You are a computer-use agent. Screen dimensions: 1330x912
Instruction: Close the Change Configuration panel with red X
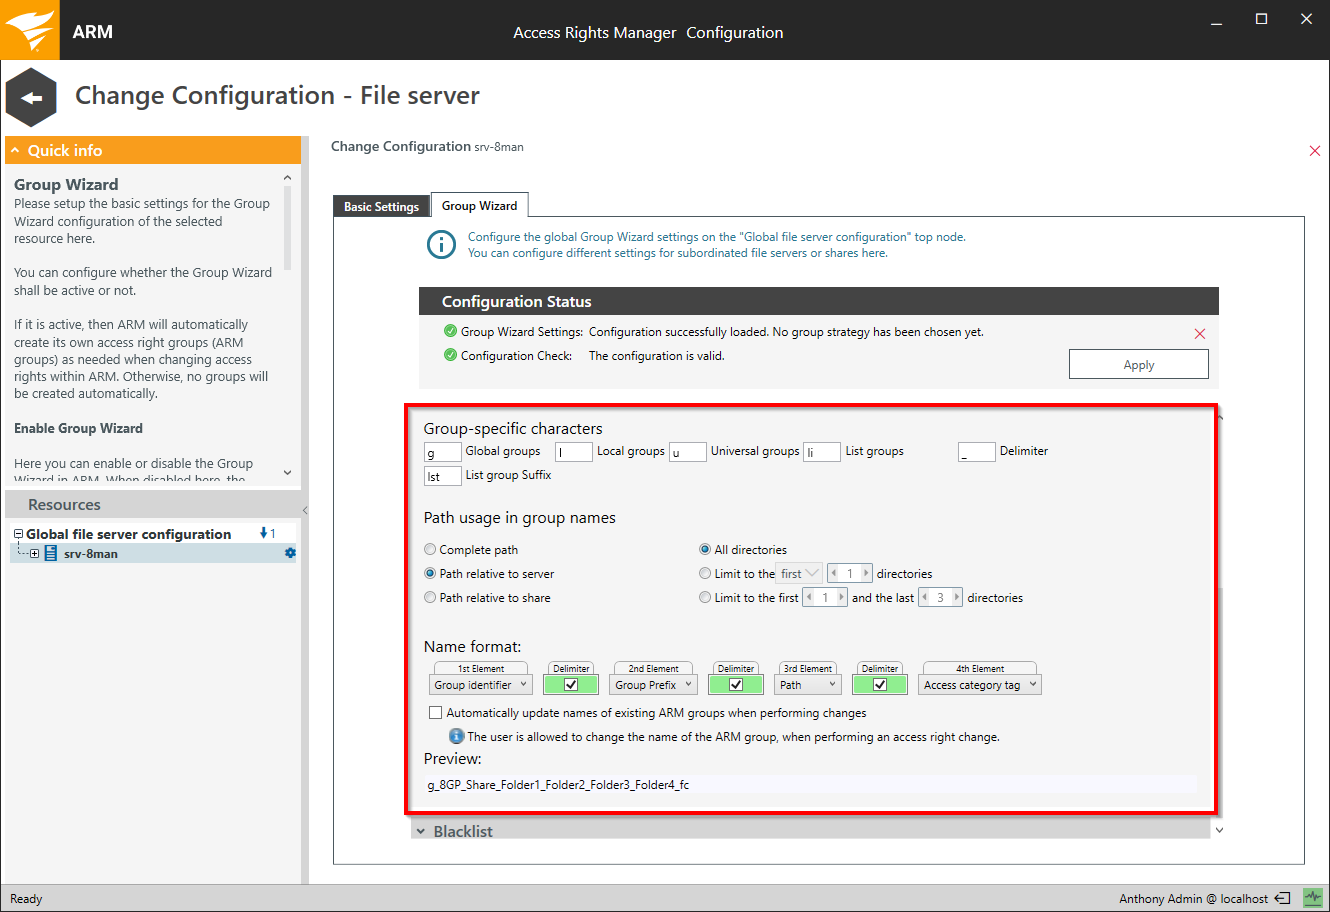coord(1314,151)
